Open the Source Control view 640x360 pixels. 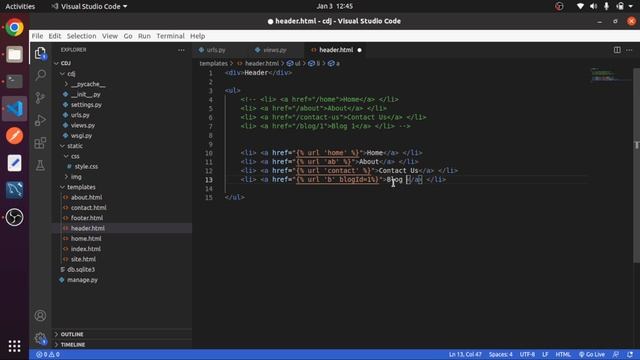click(40, 98)
